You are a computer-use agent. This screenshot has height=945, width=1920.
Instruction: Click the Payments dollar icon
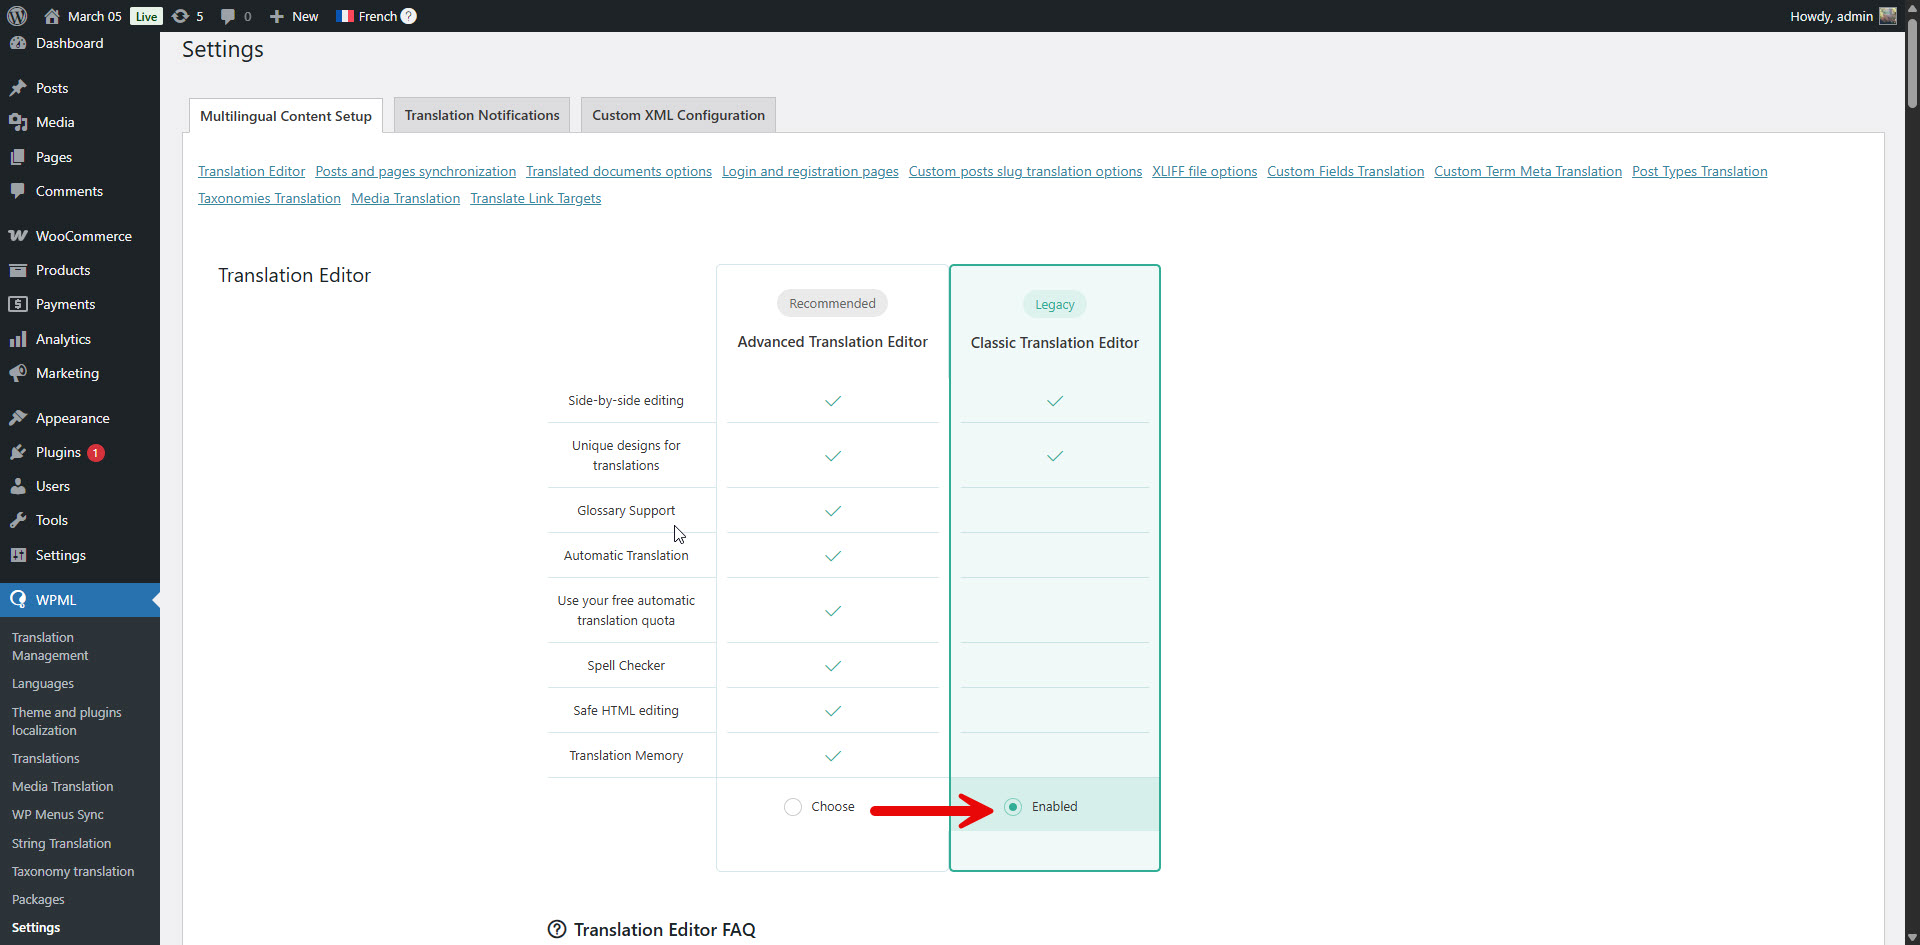(x=18, y=304)
